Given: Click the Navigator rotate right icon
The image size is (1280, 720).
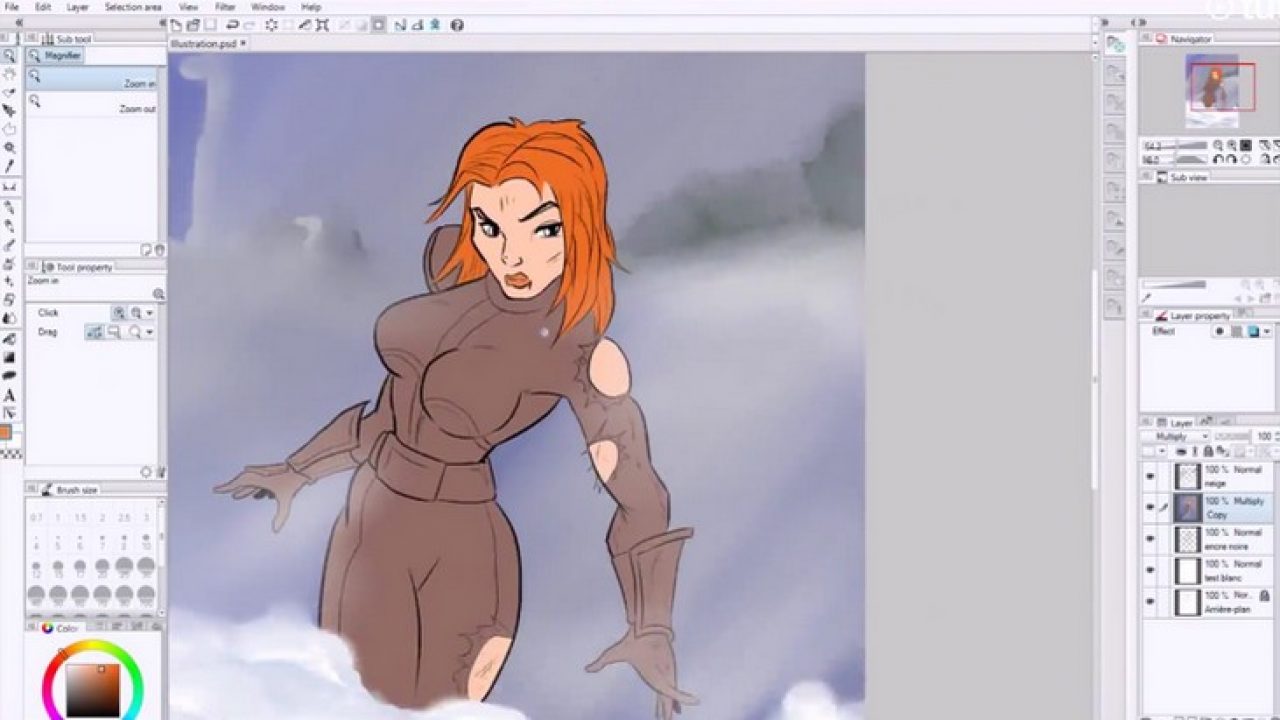Looking at the screenshot, I should tap(1232, 159).
